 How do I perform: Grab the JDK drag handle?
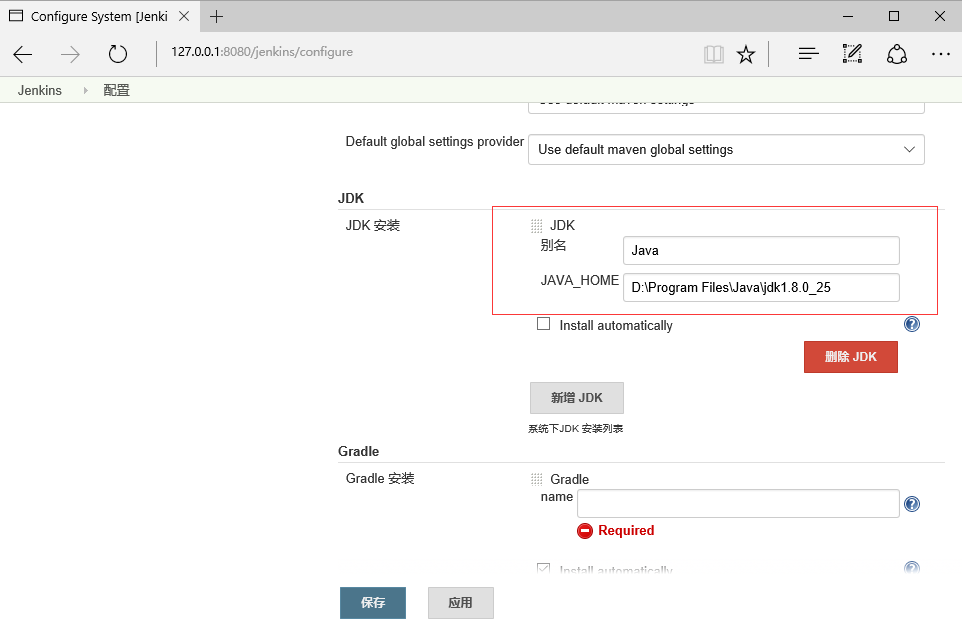coord(536,226)
